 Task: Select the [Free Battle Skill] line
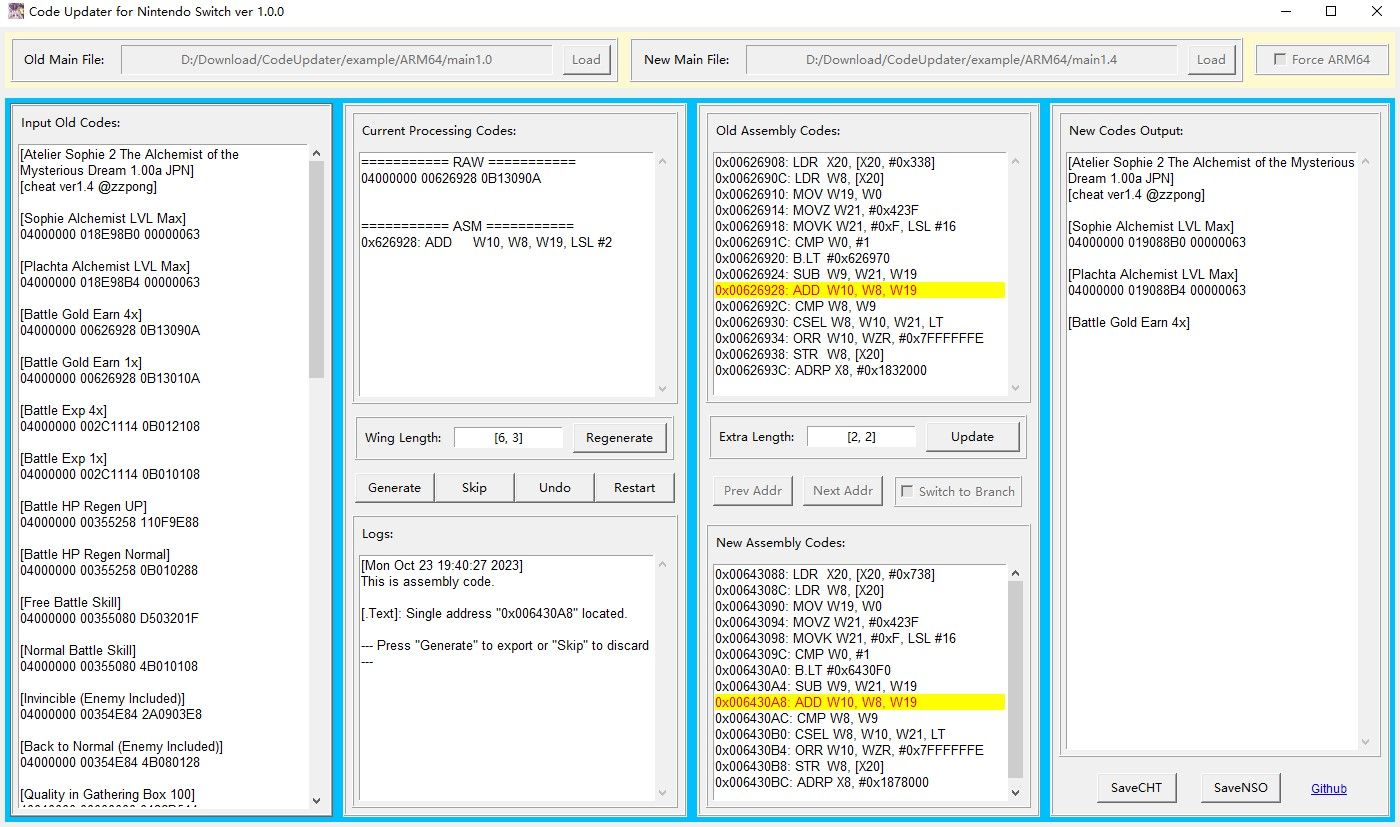tap(70, 602)
